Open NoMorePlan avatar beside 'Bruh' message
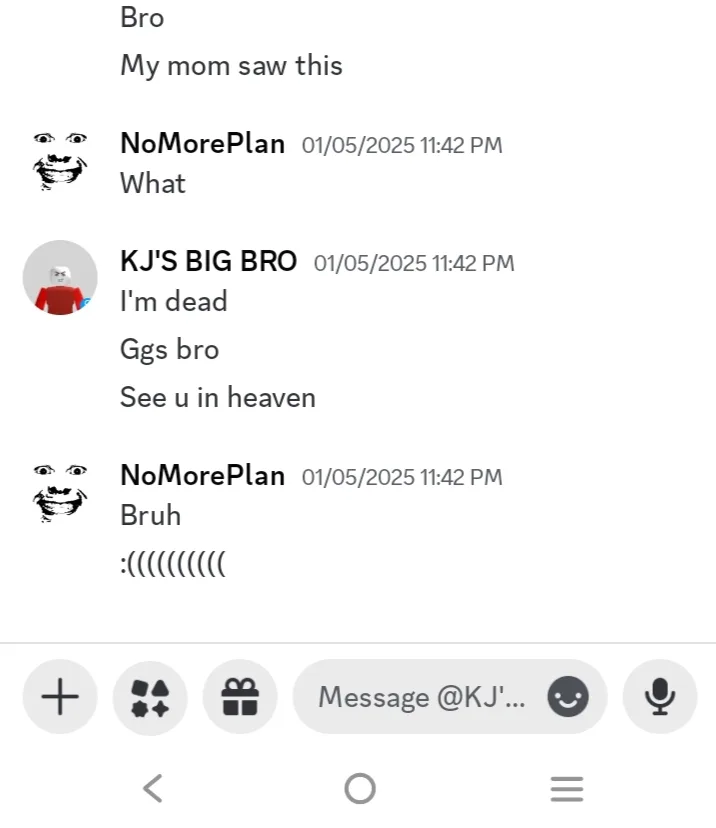This screenshot has height=828, width=716. (60, 493)
